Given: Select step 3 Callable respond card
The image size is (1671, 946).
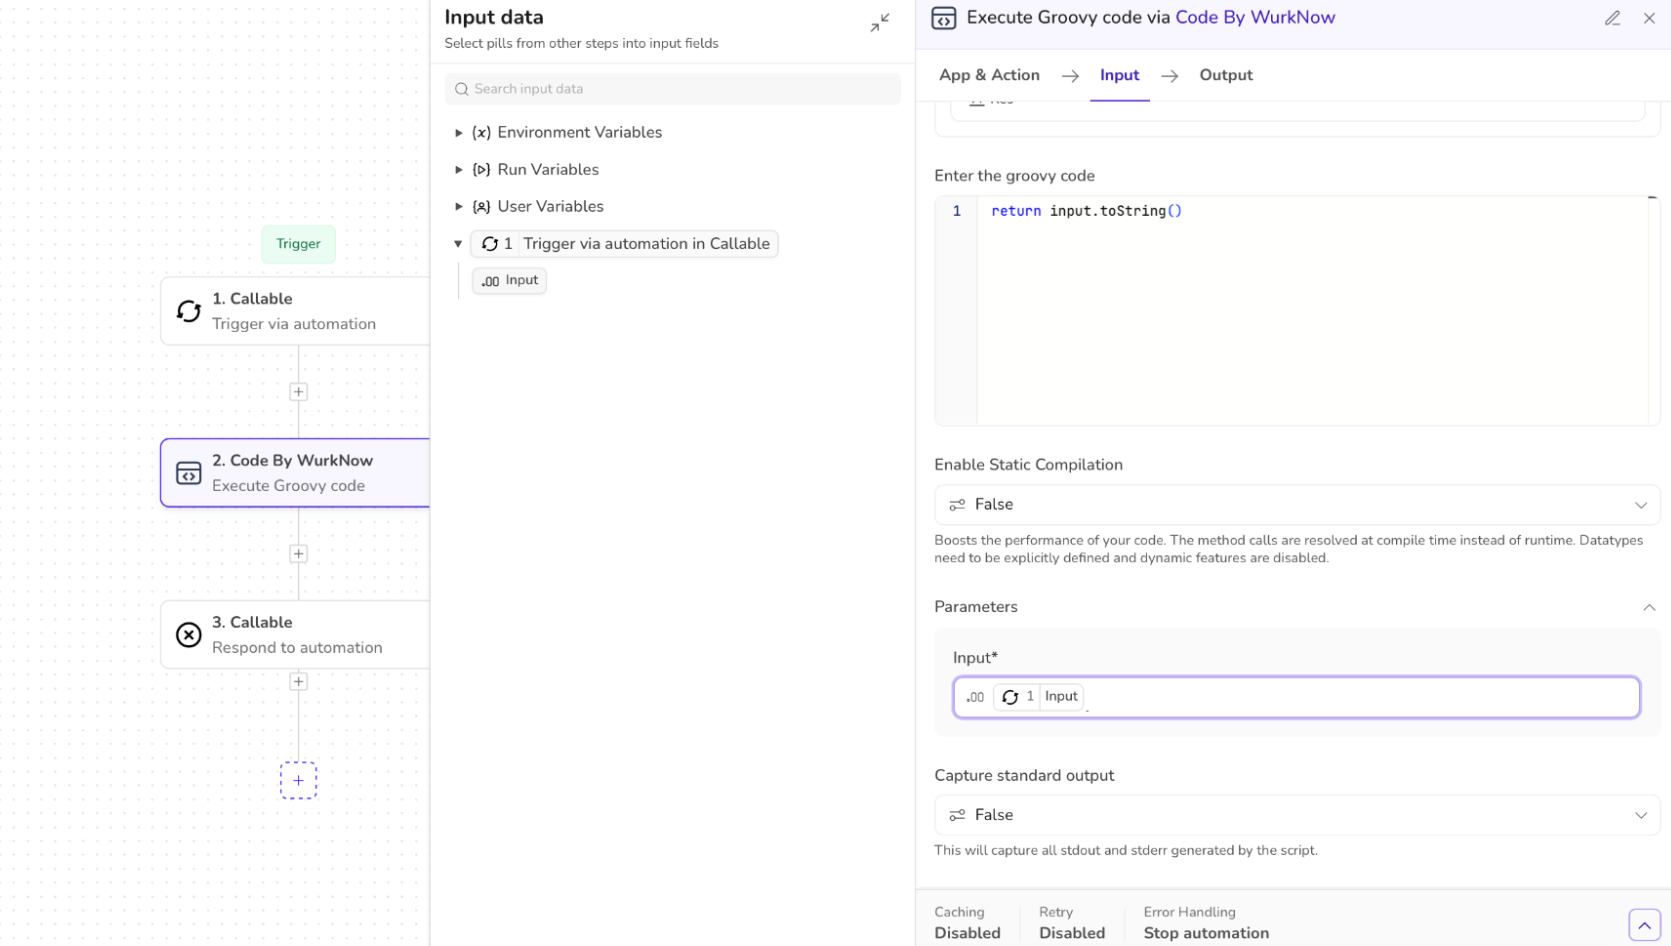Looking at the screenshot, I should tap(295, 635).
